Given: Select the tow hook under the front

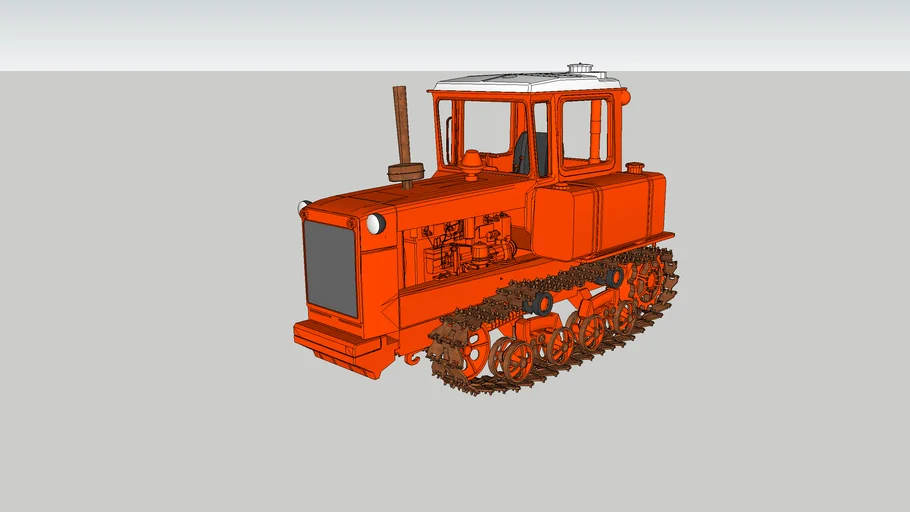Looking at the screenshot, I should tap(411, 355).
